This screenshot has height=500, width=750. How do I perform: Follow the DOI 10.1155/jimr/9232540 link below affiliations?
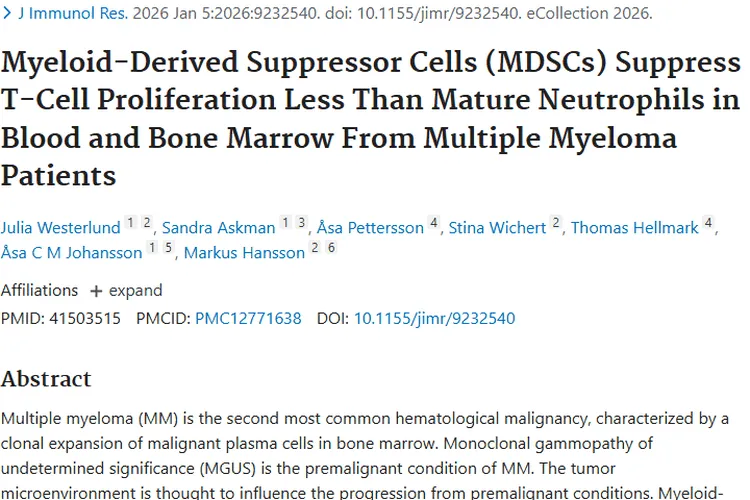(434, 319)
